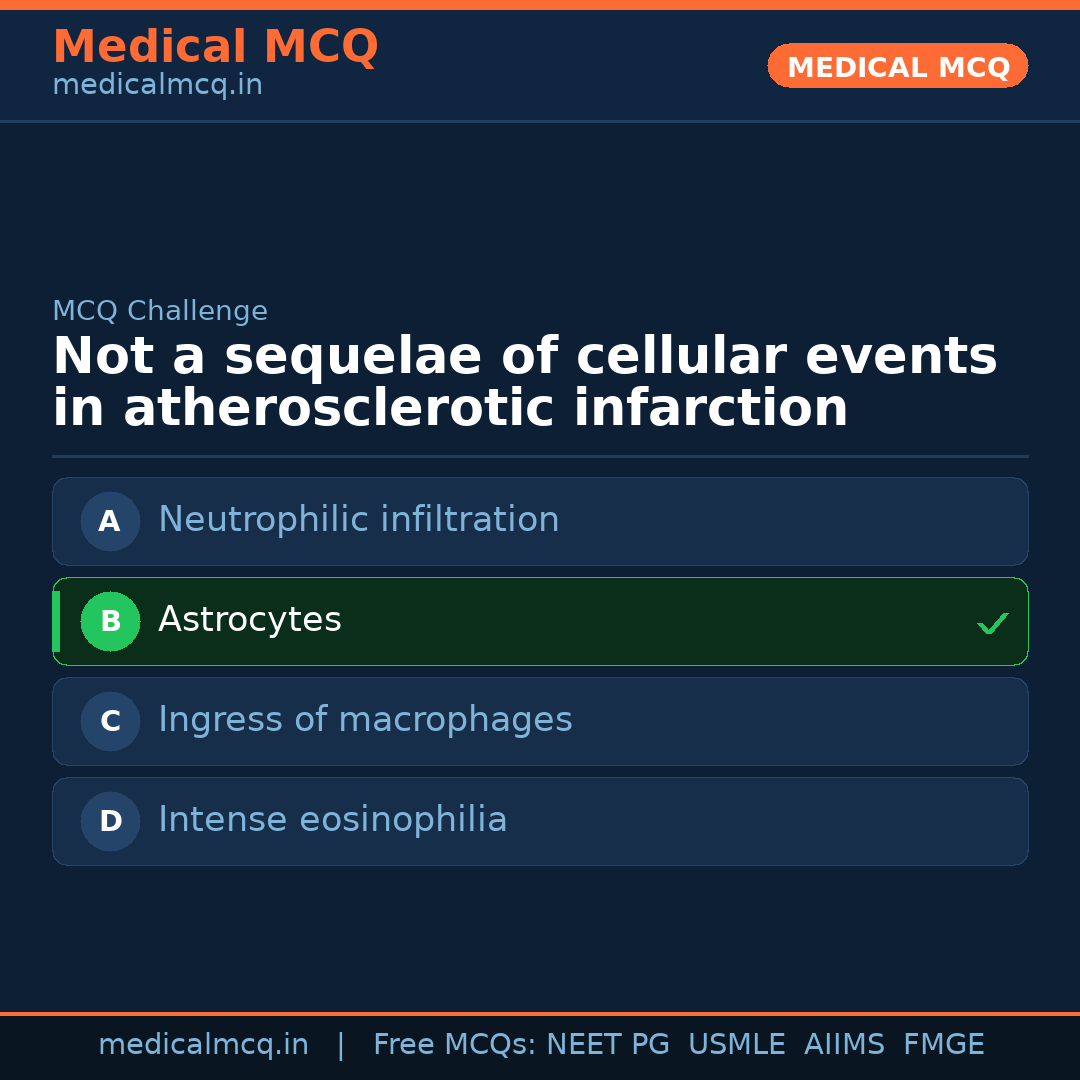Click the green B letter circle

click(x=110, y=621)
